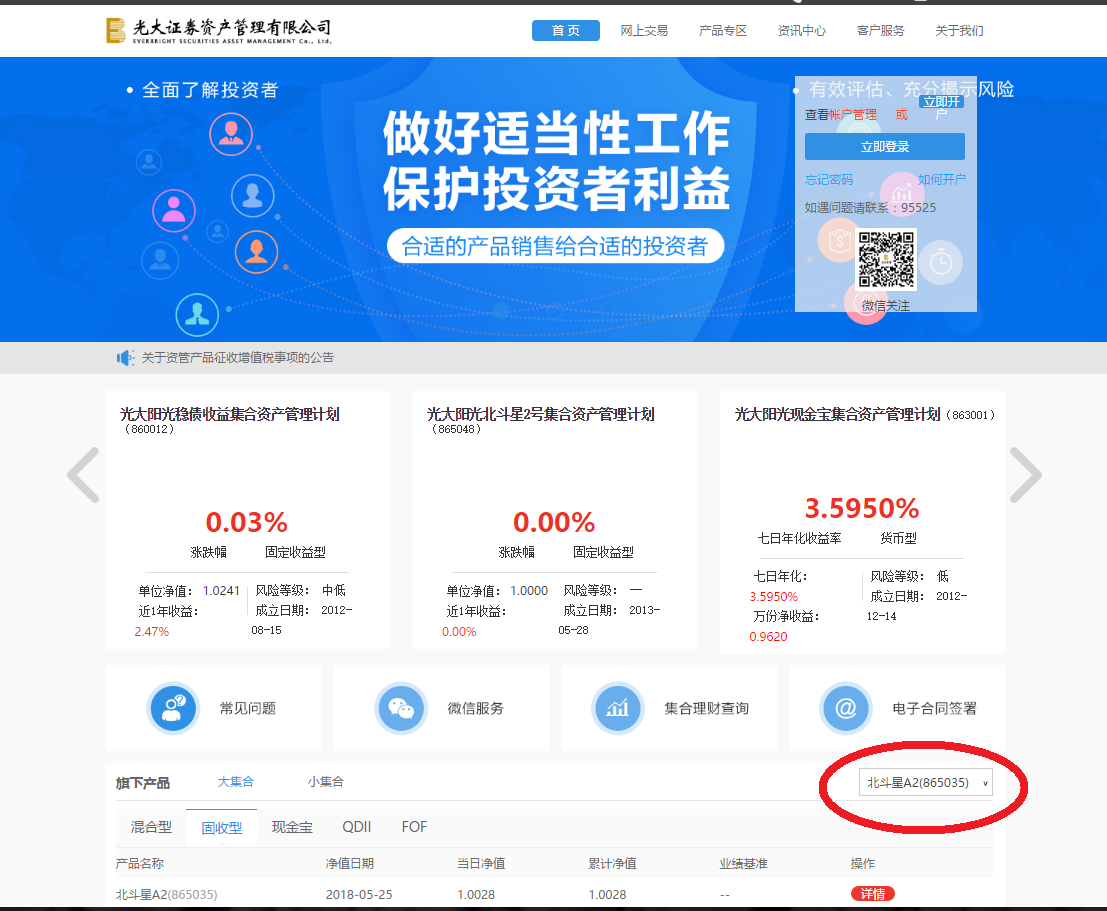Click the 1.0028 当日净值 cell

[x=476, y=894]
